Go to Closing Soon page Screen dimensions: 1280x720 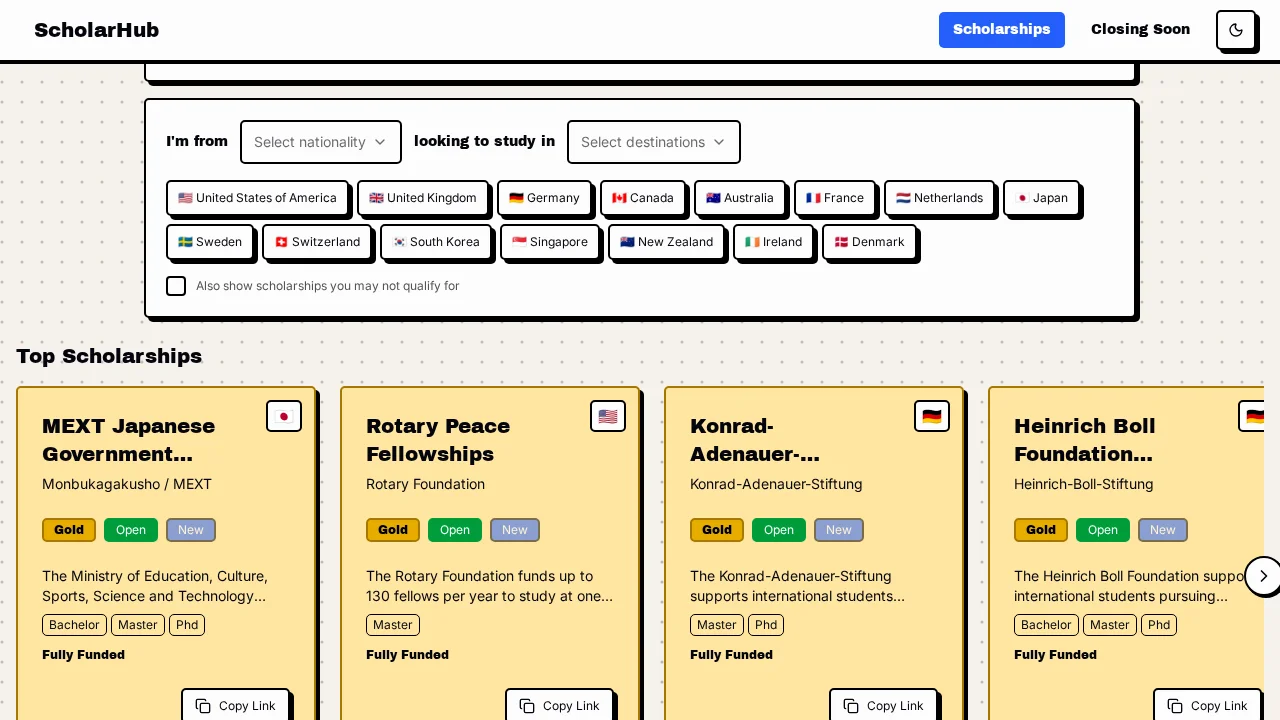[1140, 30]
